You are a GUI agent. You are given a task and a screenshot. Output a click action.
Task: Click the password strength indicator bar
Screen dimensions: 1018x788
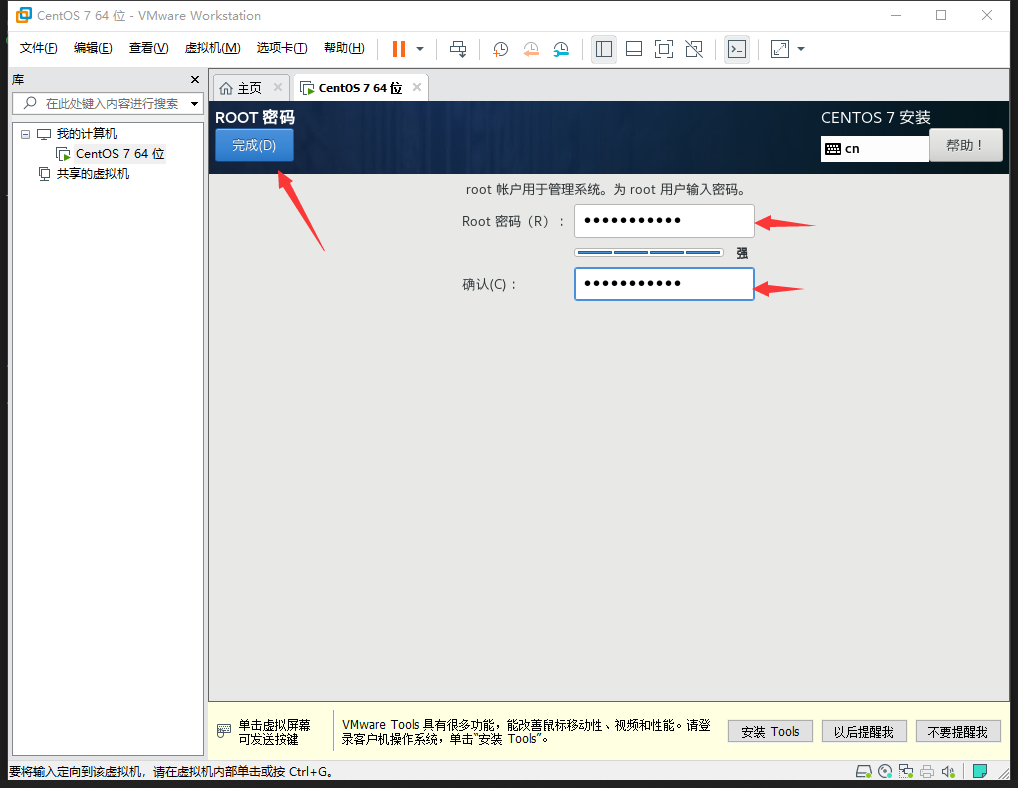(x=648, y=253)
